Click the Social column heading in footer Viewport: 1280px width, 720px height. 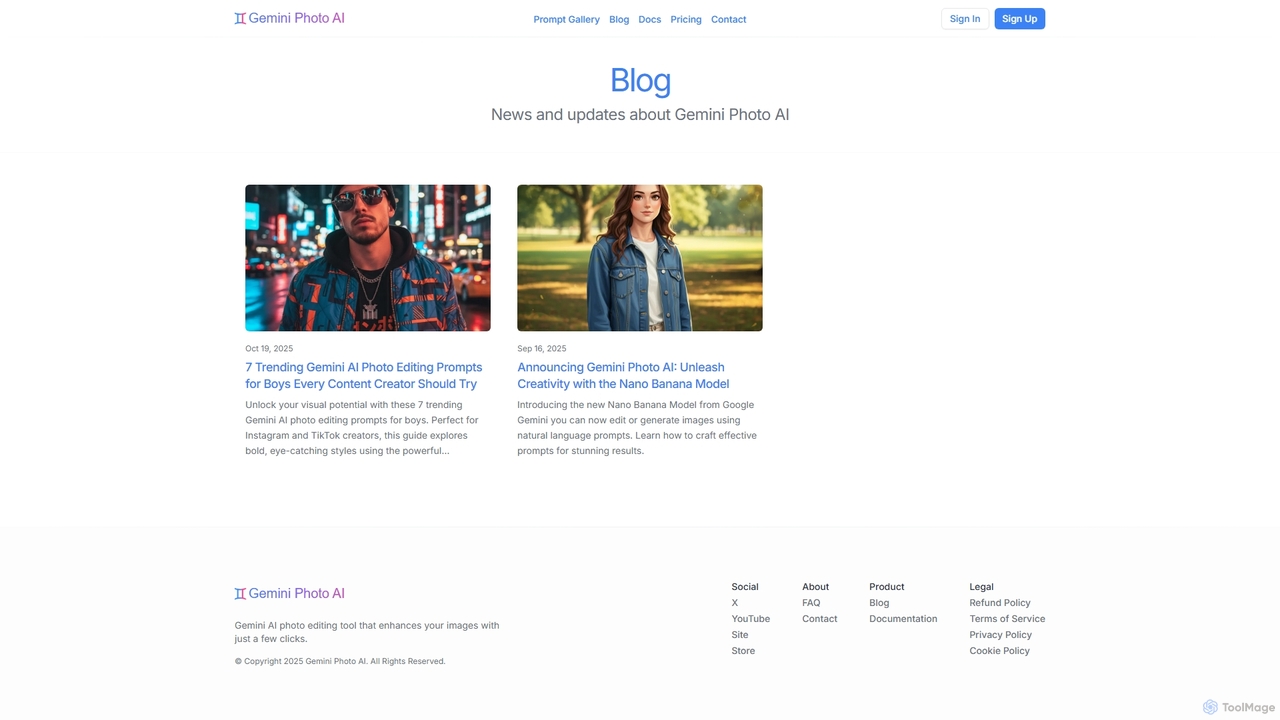pos(745,587)
